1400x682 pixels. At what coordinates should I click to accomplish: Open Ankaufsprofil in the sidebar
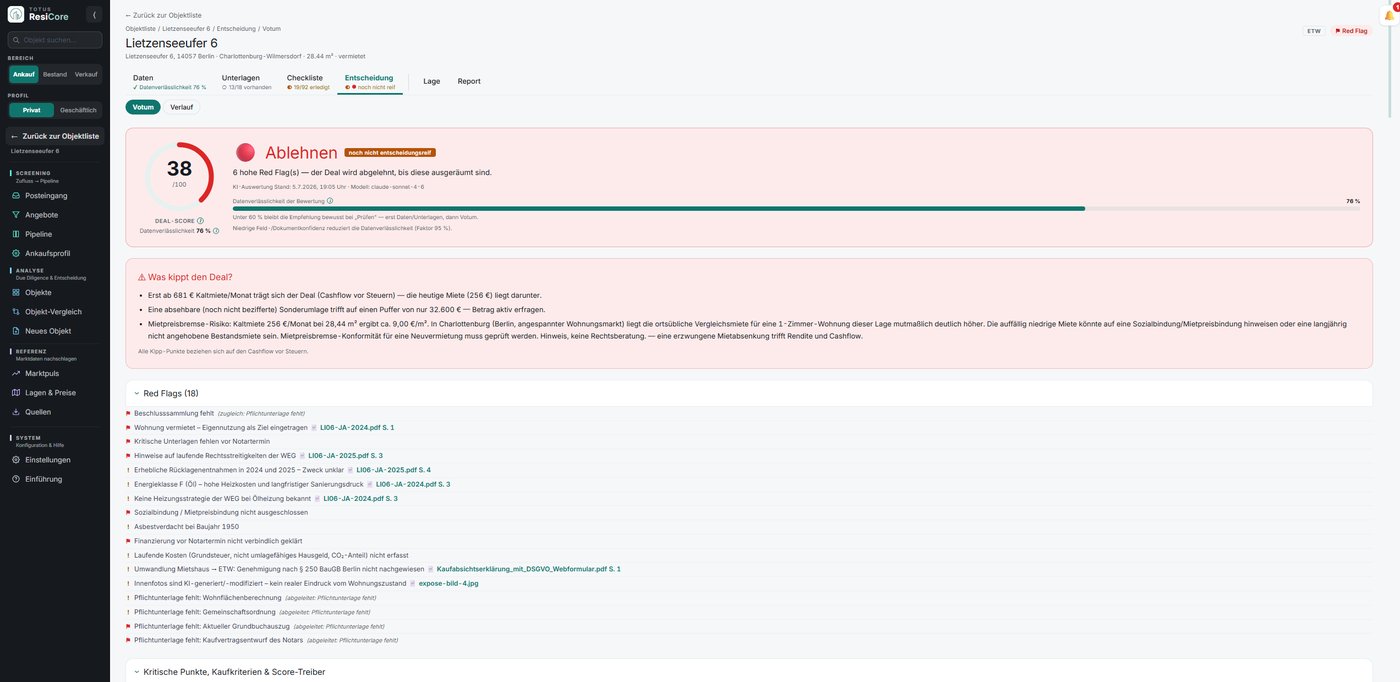click(55, 253)
